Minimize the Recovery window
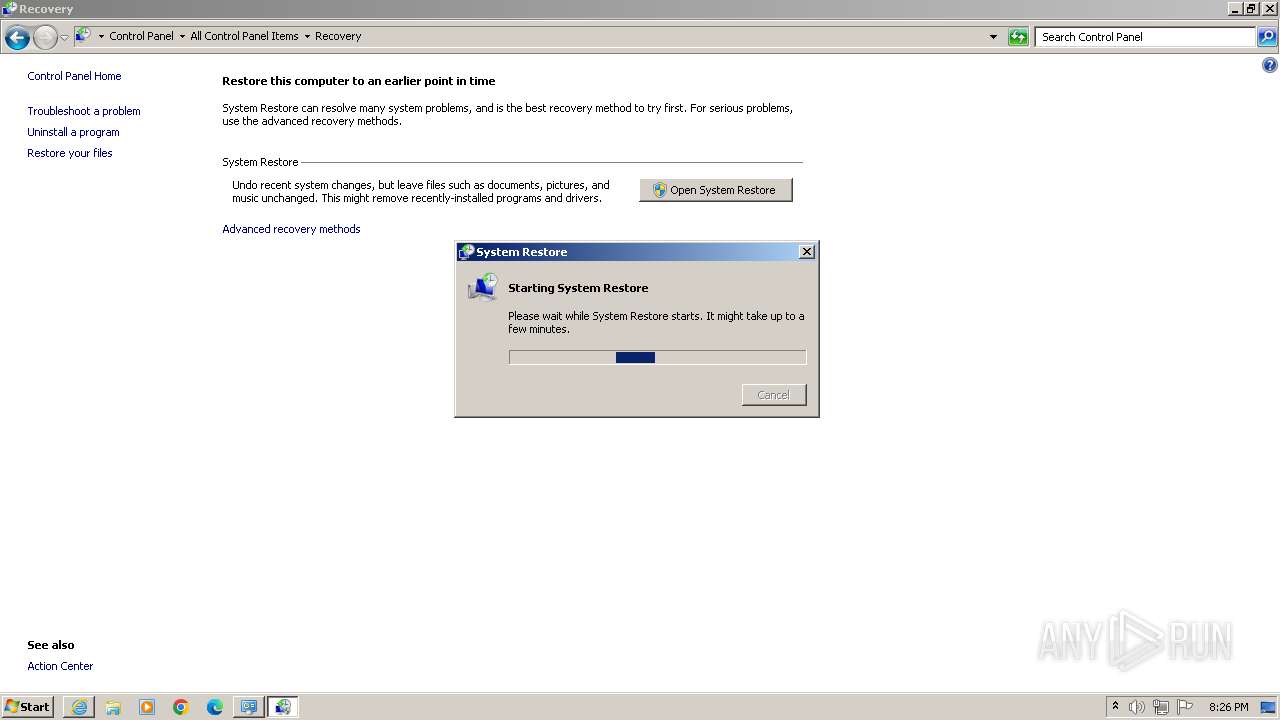The width and height of the screenshot is (1280, 720). [1236, 9]
